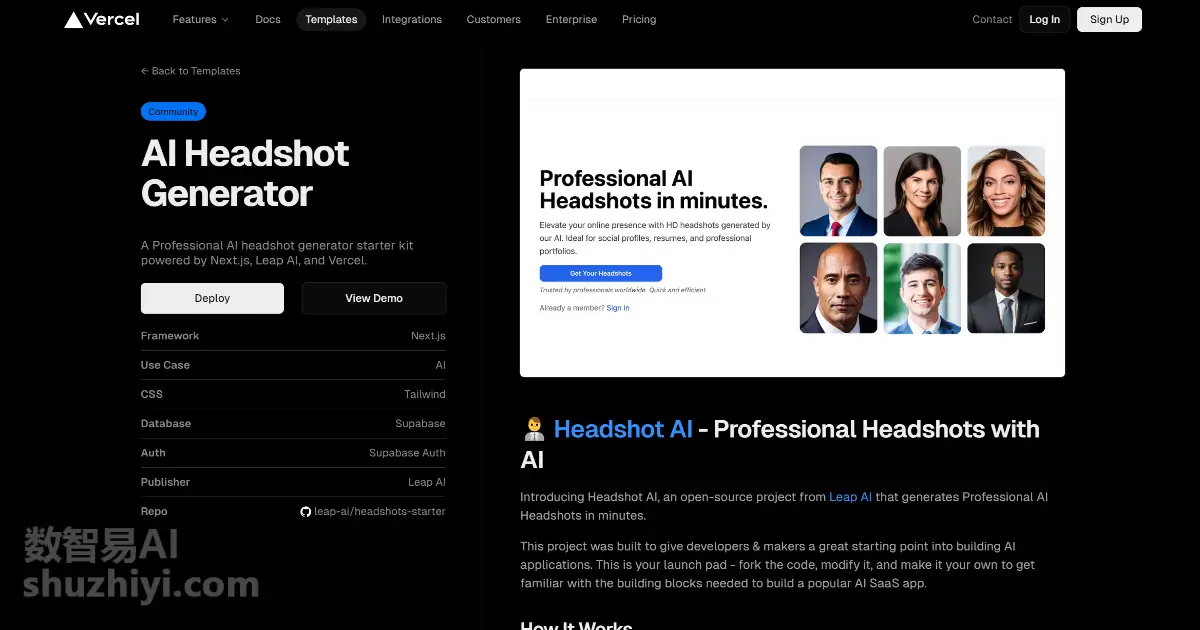Click the Headshot AI heading link
1200x630 pixels.
pyautogui.click(x=623, y=430)
